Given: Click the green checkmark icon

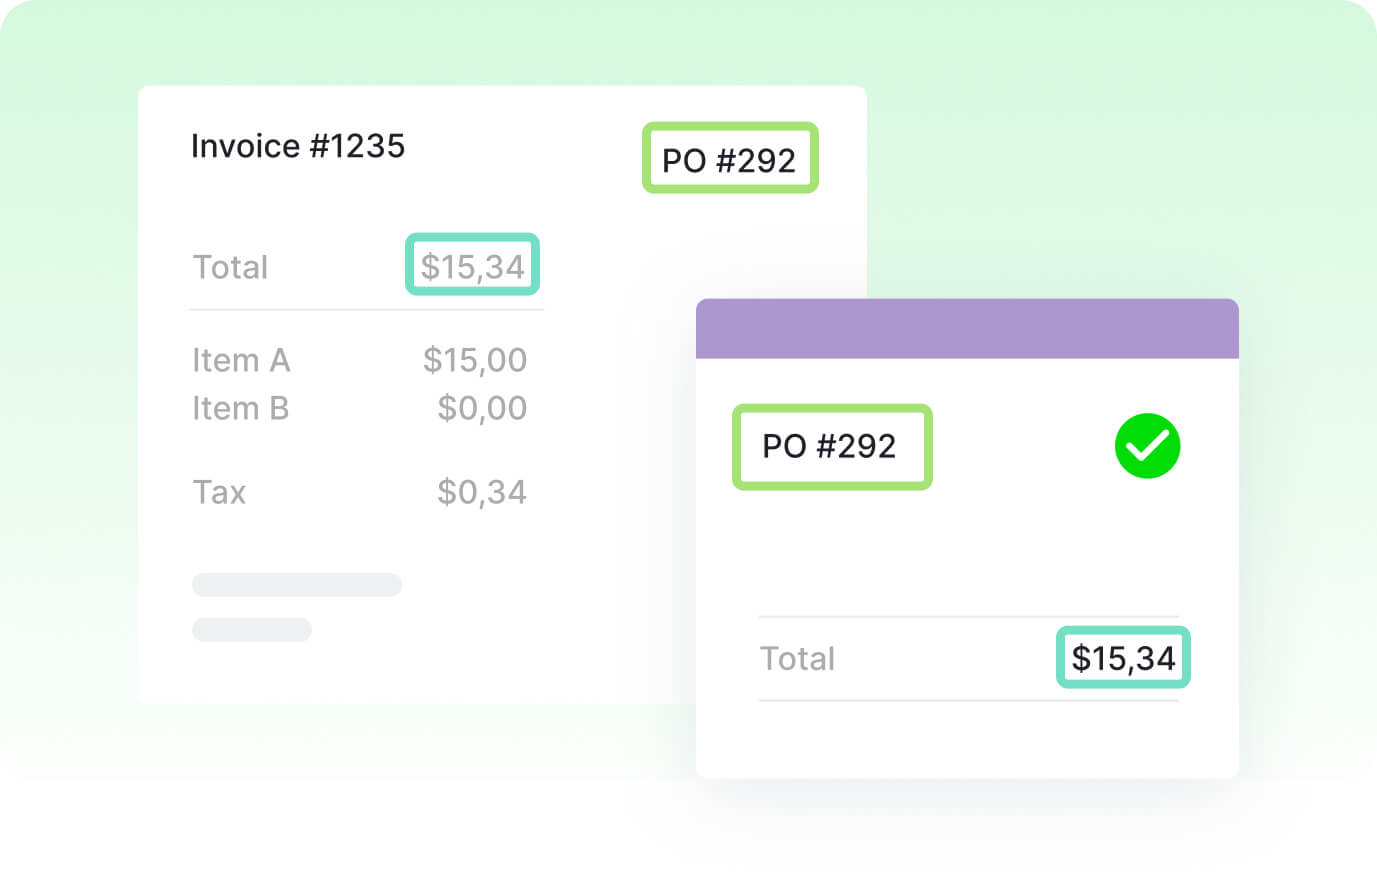Looking at the screenshot, I should pyautogui.click(x=1147, y=446).
